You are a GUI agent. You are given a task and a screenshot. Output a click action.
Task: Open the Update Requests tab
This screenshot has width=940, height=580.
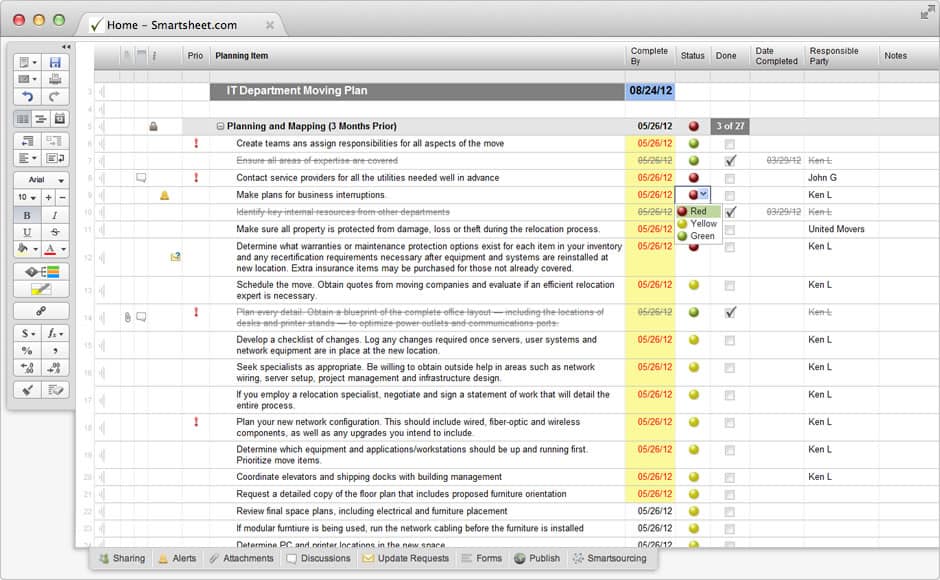pyautogui.click(x=405, y=558)
